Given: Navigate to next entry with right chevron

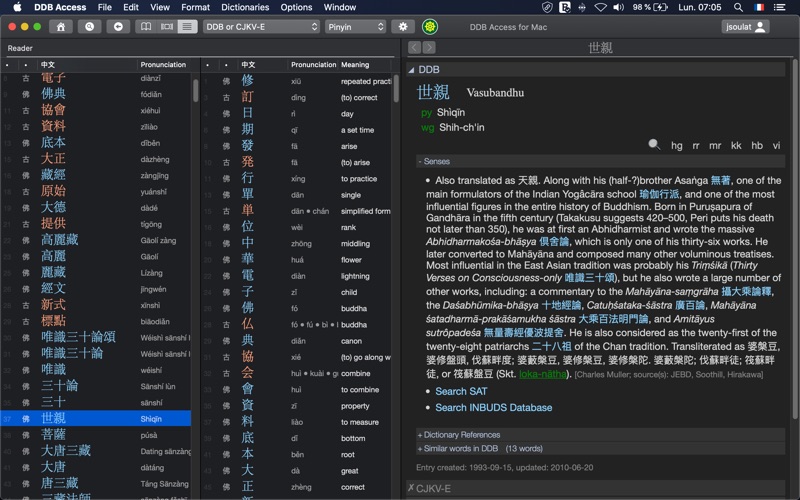Looking at the screenshot, I should (429, 47).
